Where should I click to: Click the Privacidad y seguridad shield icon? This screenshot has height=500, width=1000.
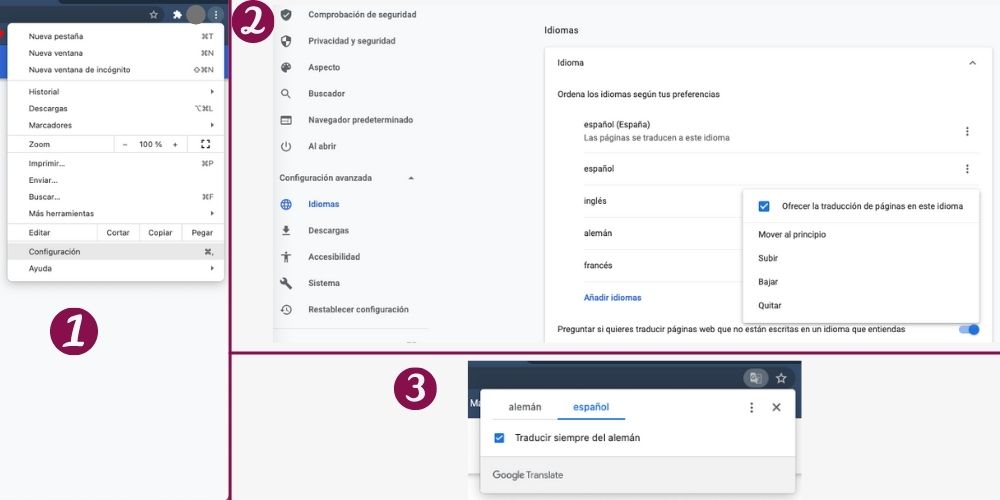click(x=286, y=41)
